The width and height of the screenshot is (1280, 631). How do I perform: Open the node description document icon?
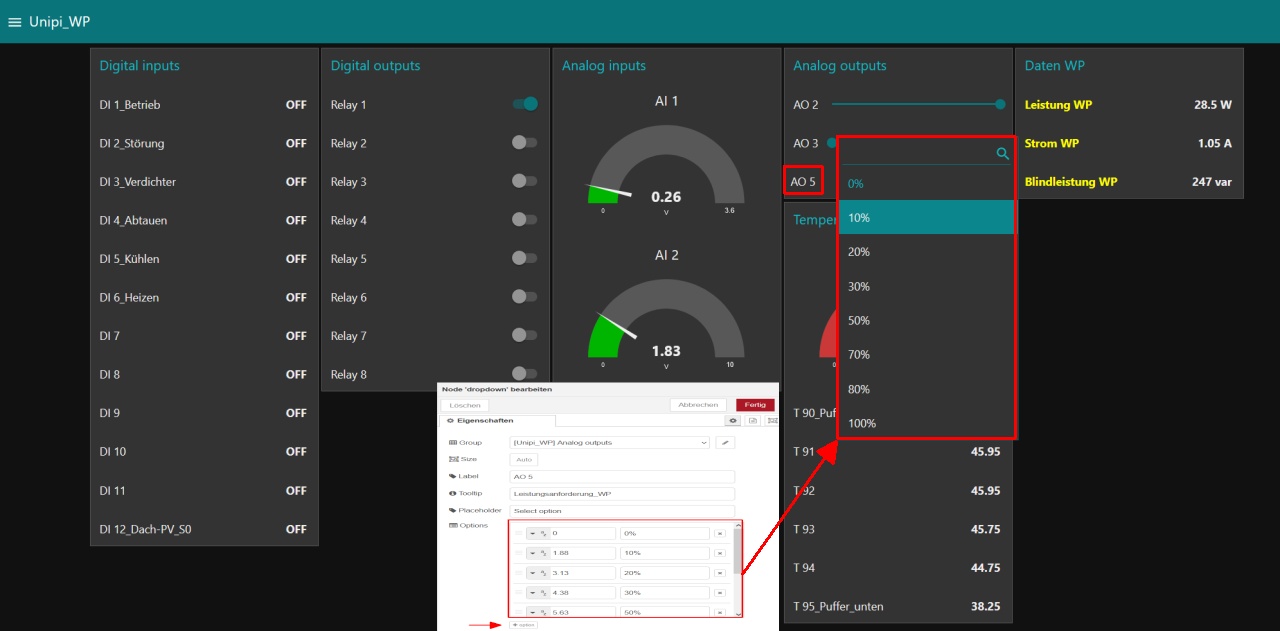(x=753, y=421)
